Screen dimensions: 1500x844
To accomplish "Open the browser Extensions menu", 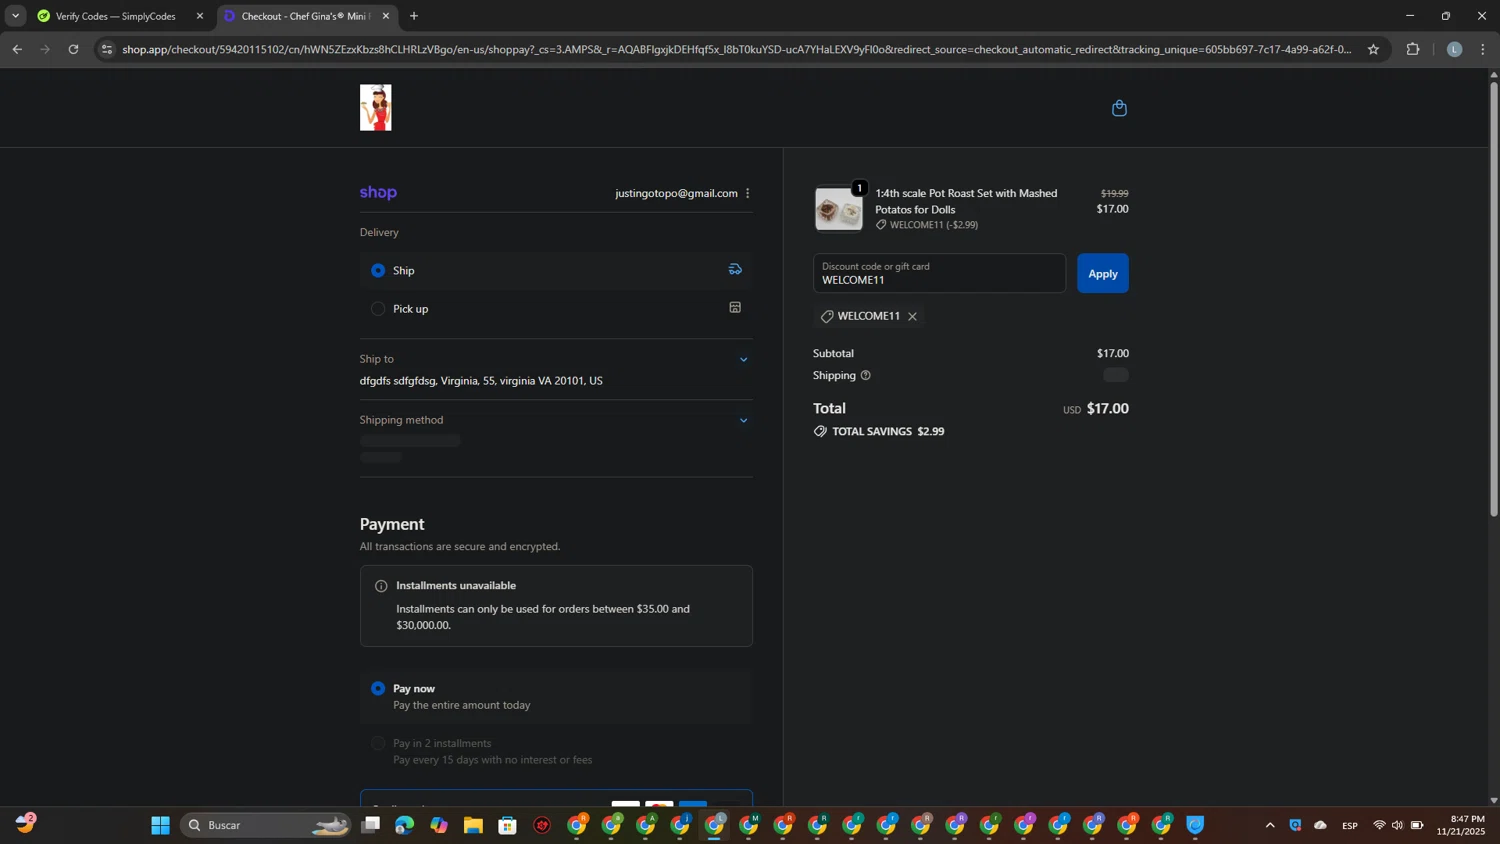I will [x=1413, y=49].
